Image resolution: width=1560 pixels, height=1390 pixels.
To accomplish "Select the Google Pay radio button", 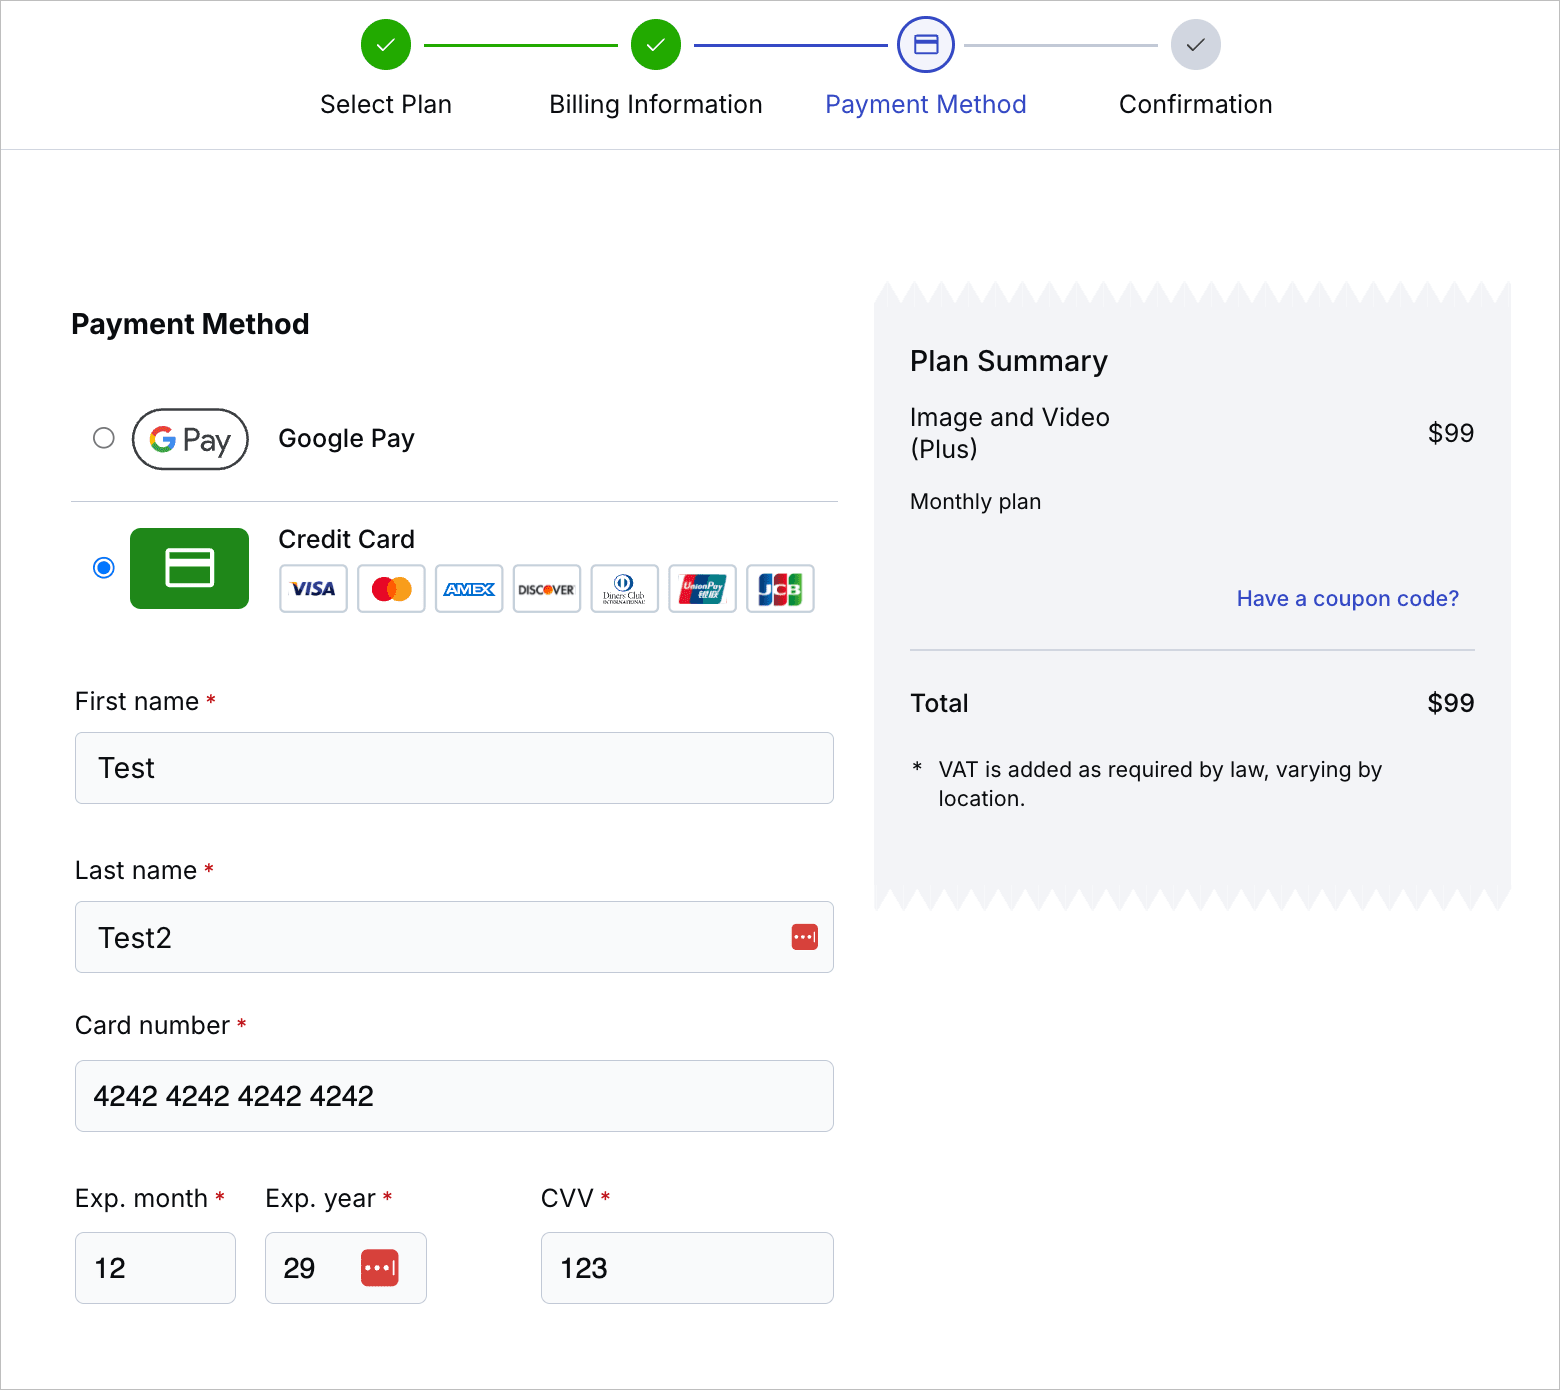I will point(104,438).
